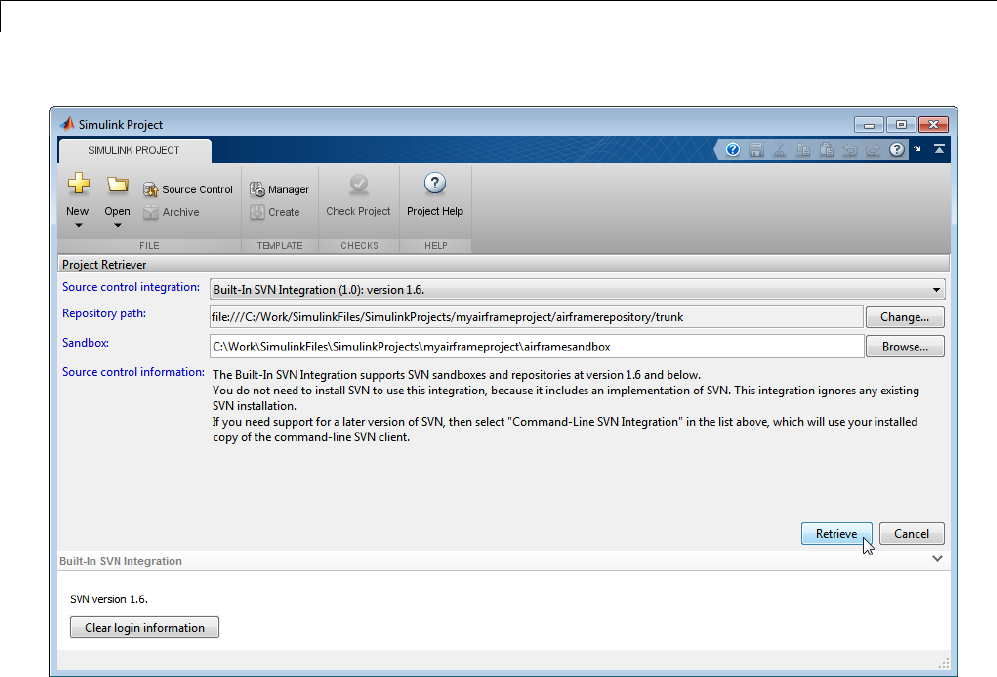This screenshot has height=677, width=997.
Task: Click the Sandbox label
Action: (x=85, y=343)
